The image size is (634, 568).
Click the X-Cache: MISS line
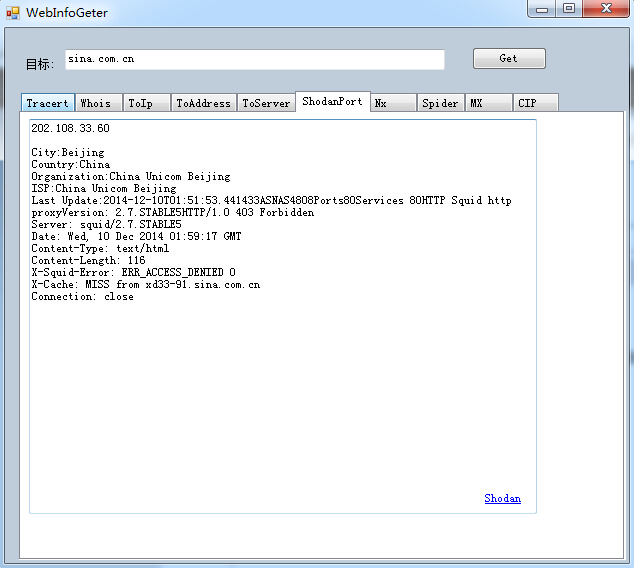point(146,285)
